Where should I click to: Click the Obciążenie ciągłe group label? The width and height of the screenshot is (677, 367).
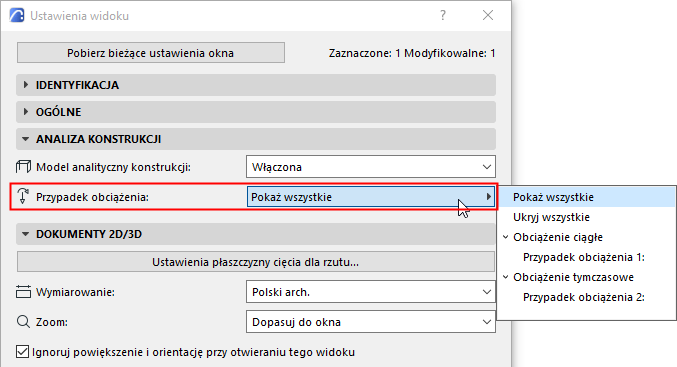tap(558, 237)
